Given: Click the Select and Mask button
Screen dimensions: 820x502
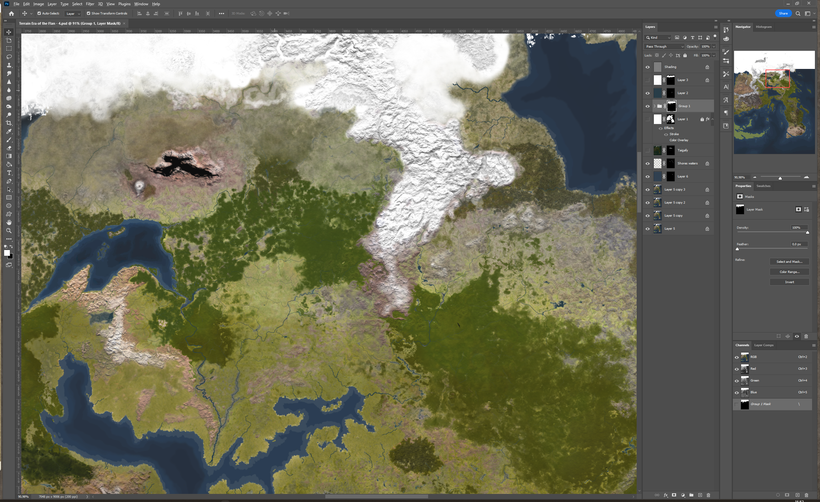Looking at the screenshot, I should click(789, 261).
